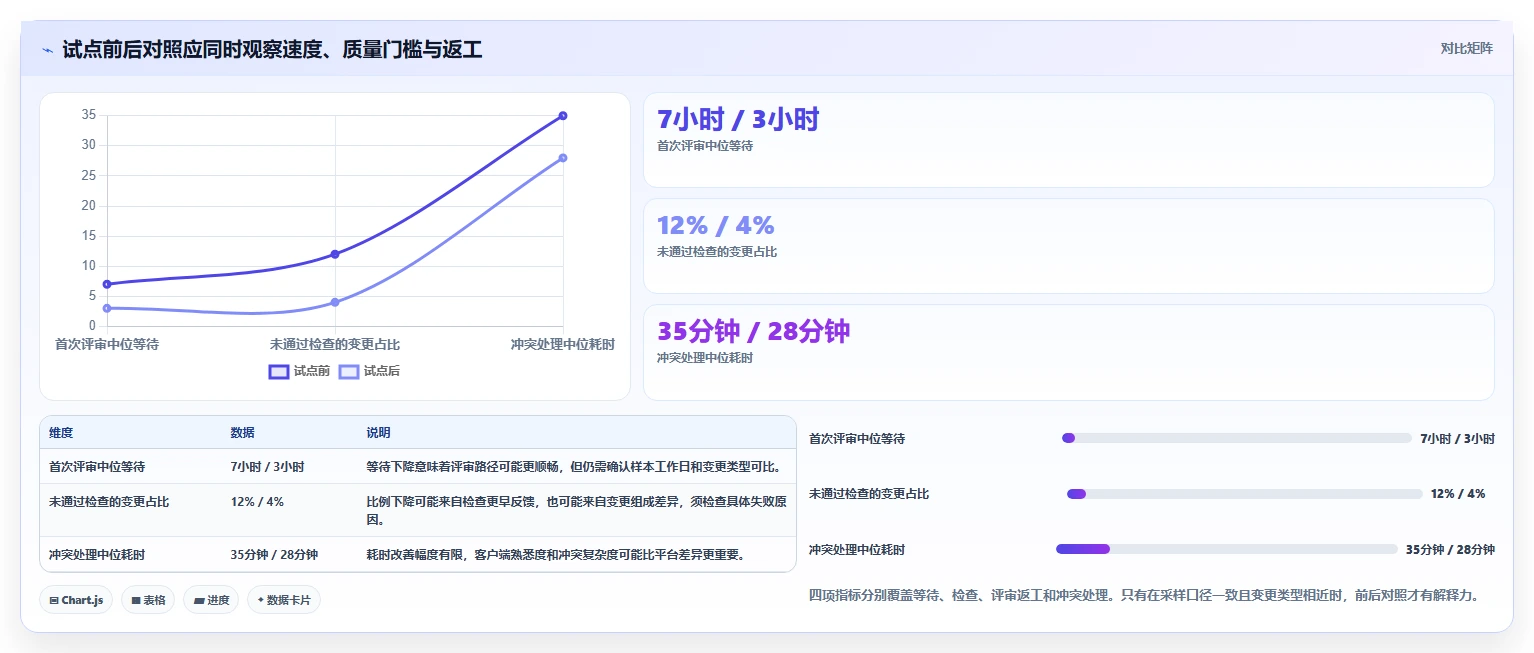Click the lightning icon beside the card title
Screen dimensions: 1534x653
tap(48, 49)
